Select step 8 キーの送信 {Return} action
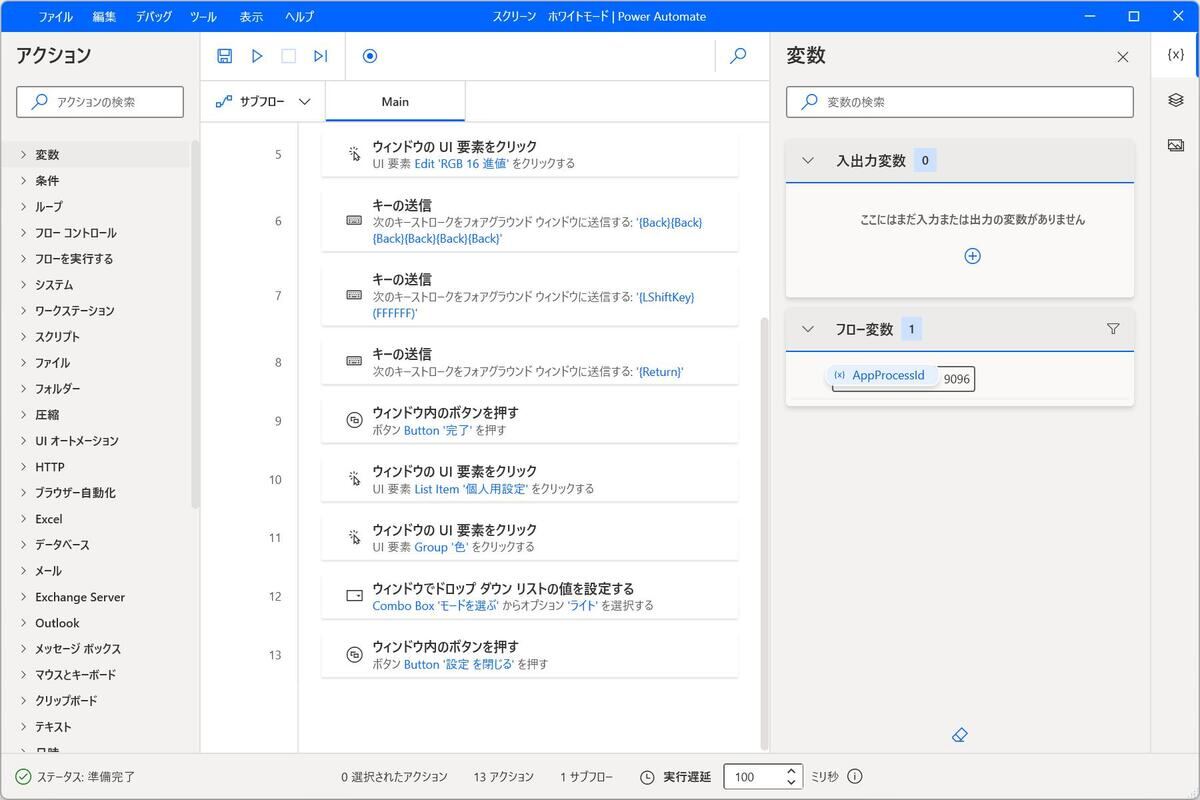The image size is (1200, 800). [530, 362]
